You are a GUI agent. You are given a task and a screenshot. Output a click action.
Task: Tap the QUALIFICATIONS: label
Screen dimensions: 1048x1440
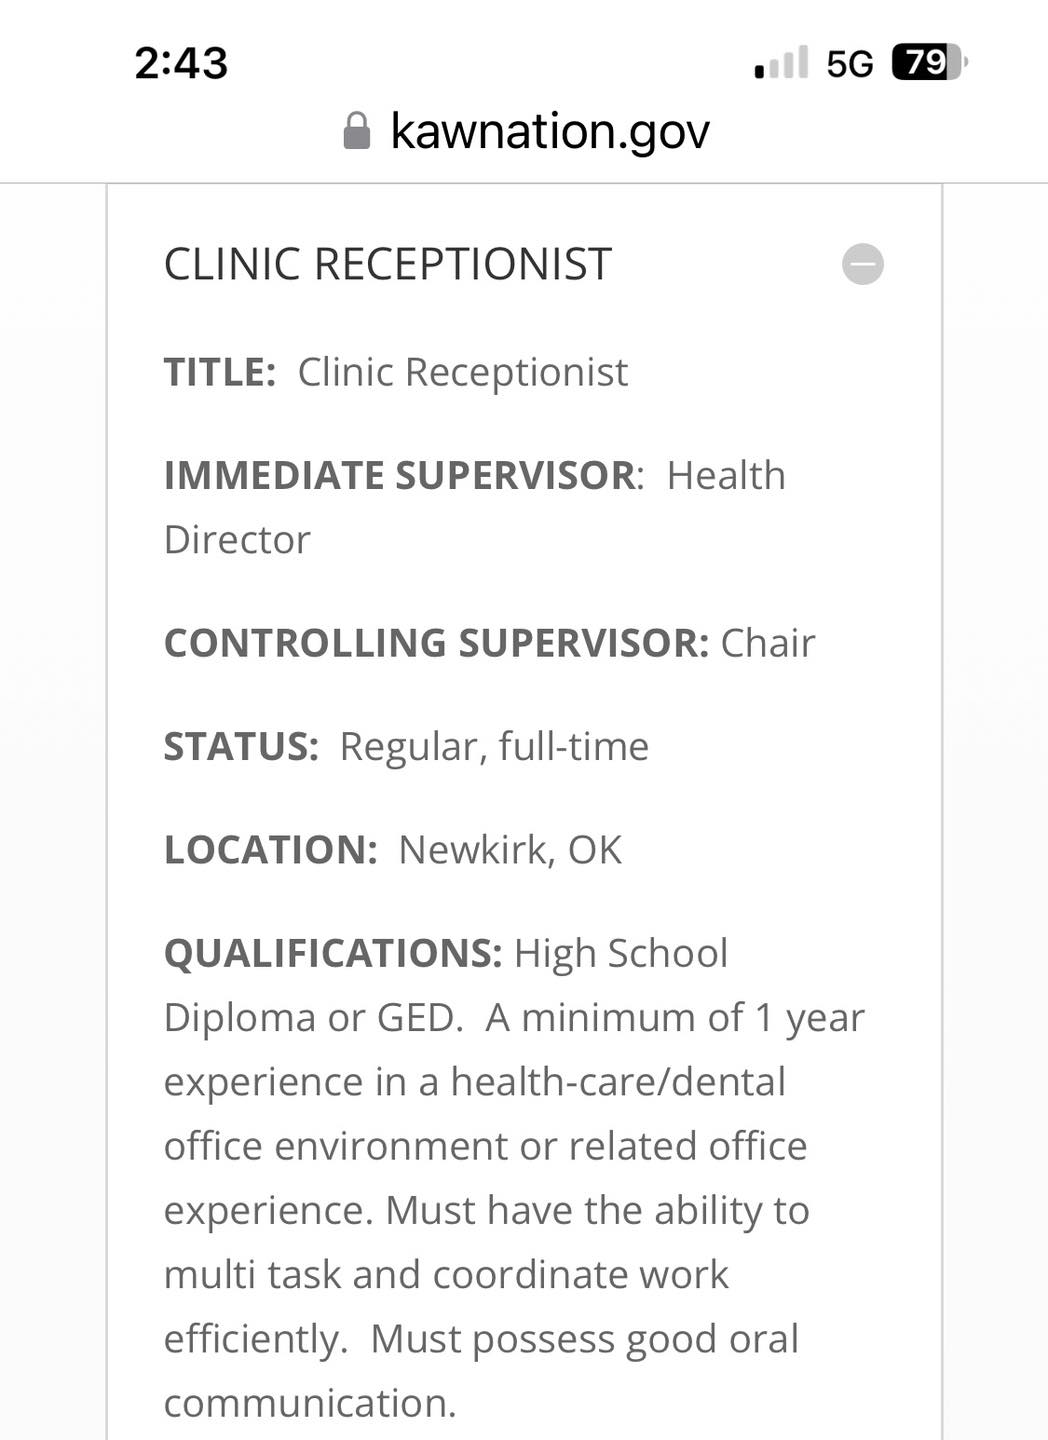click(x=333, y=954)
